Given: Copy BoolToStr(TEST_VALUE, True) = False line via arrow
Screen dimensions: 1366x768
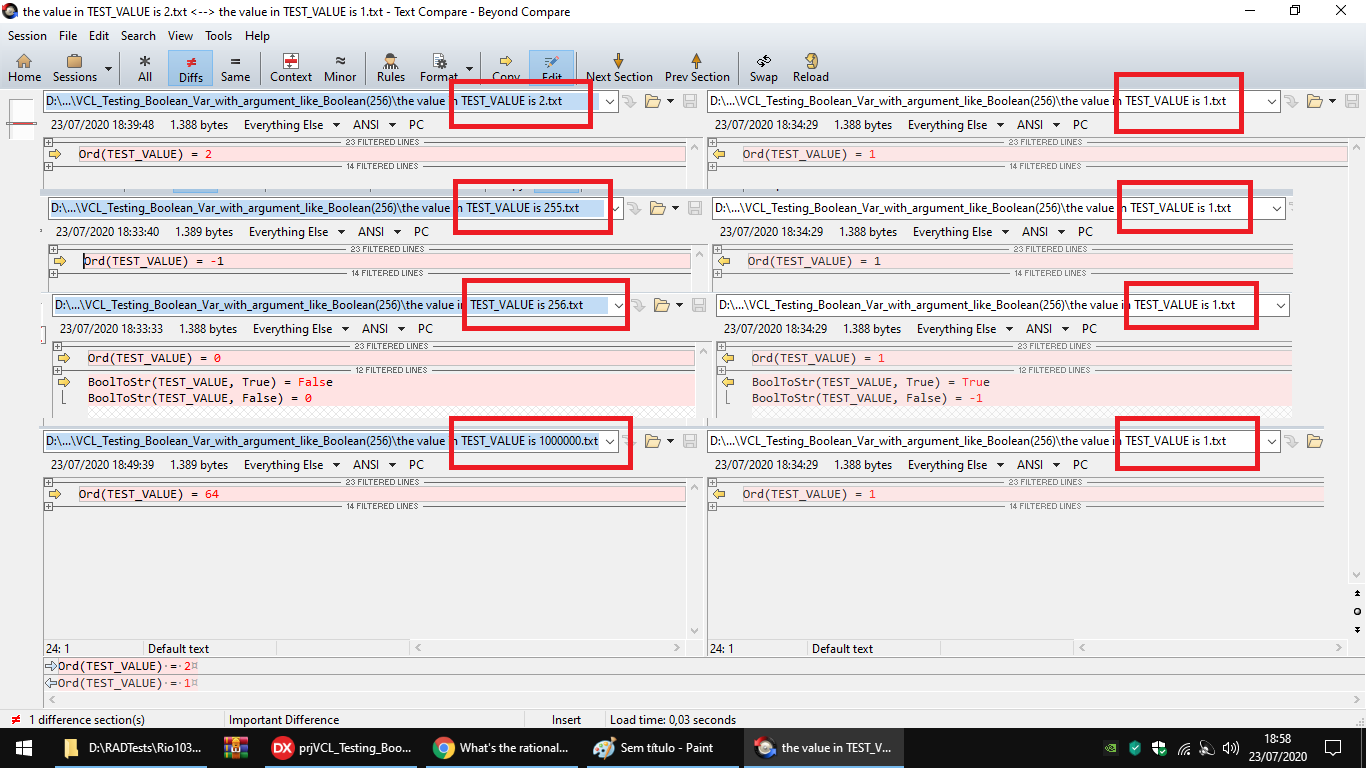Looking at the screenshot, I should pos(64,382).
